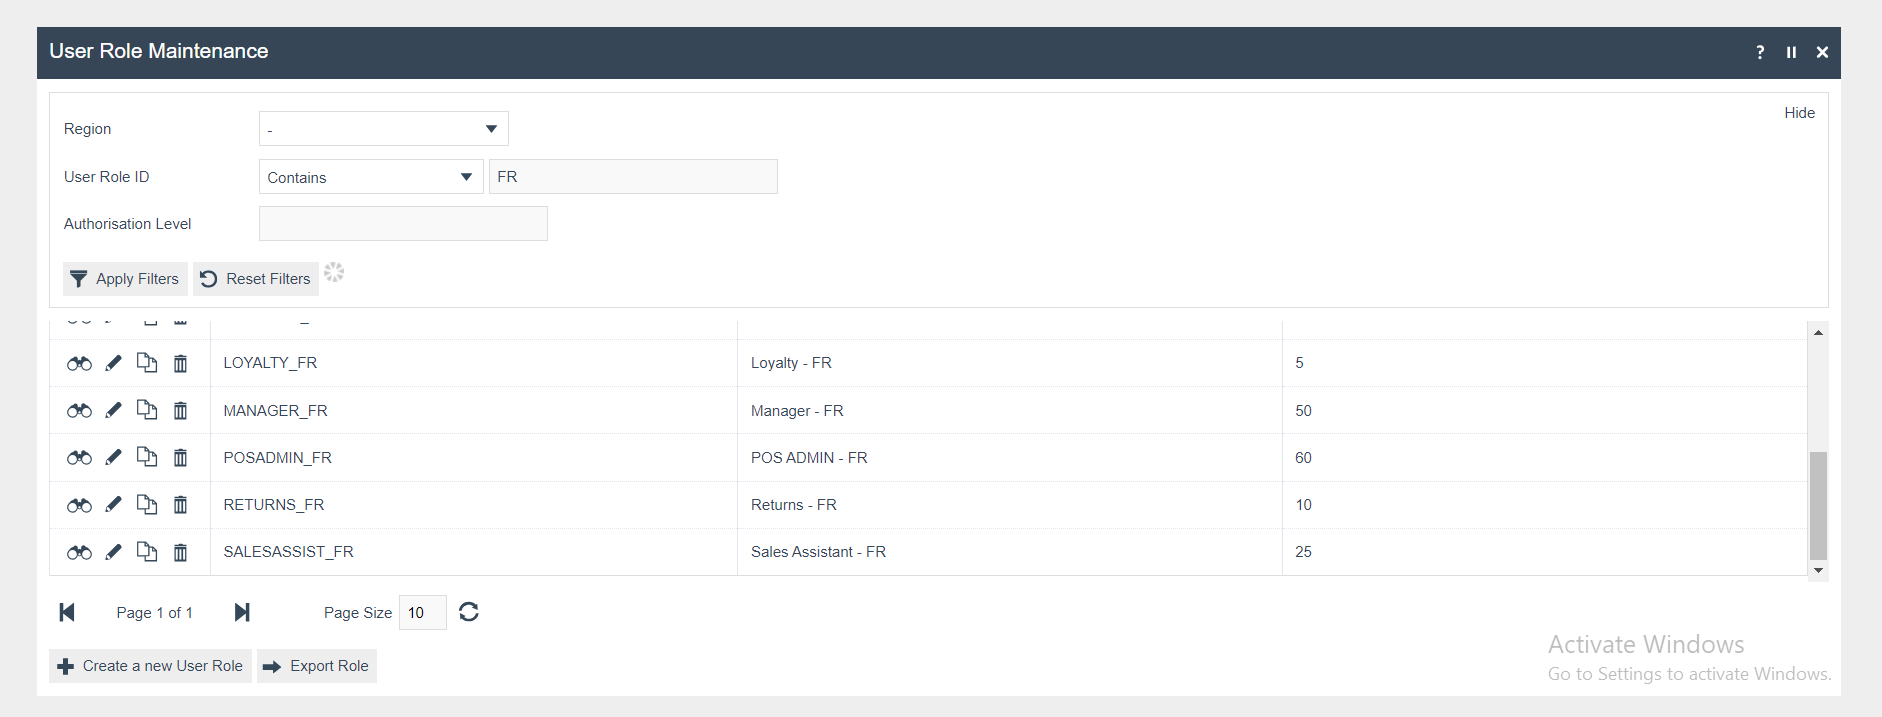Viewport: 1882px width, 717px height.
Task: Open the help question mark icon
Action: coord(1760,52)
